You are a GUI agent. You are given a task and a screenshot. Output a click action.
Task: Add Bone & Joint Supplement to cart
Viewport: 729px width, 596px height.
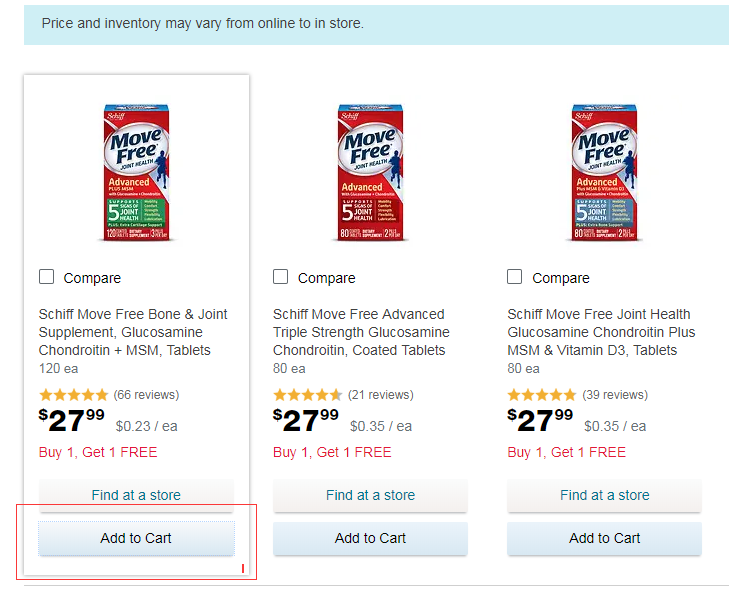pyautogui.click(x=136, y=538)
